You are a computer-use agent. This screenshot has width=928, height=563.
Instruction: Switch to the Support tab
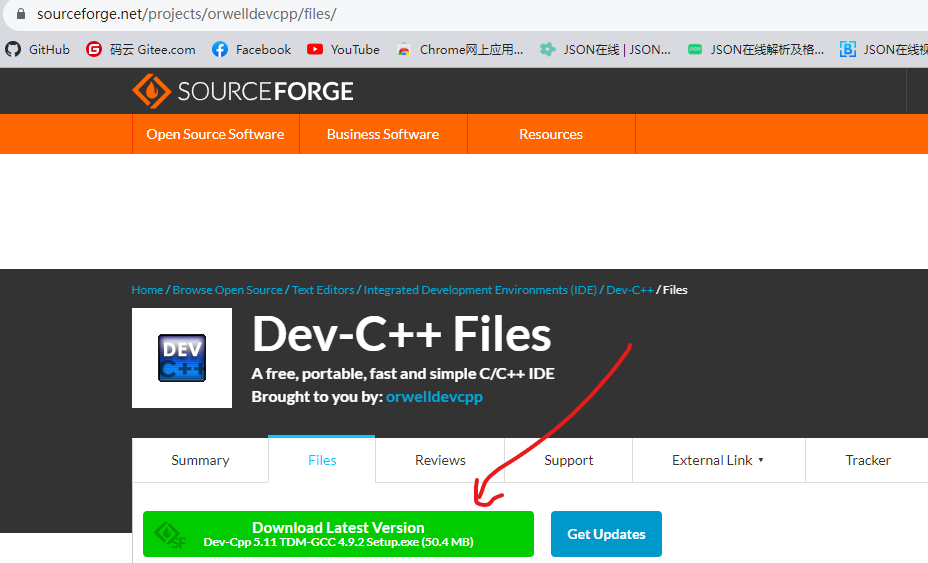point(569,461)
